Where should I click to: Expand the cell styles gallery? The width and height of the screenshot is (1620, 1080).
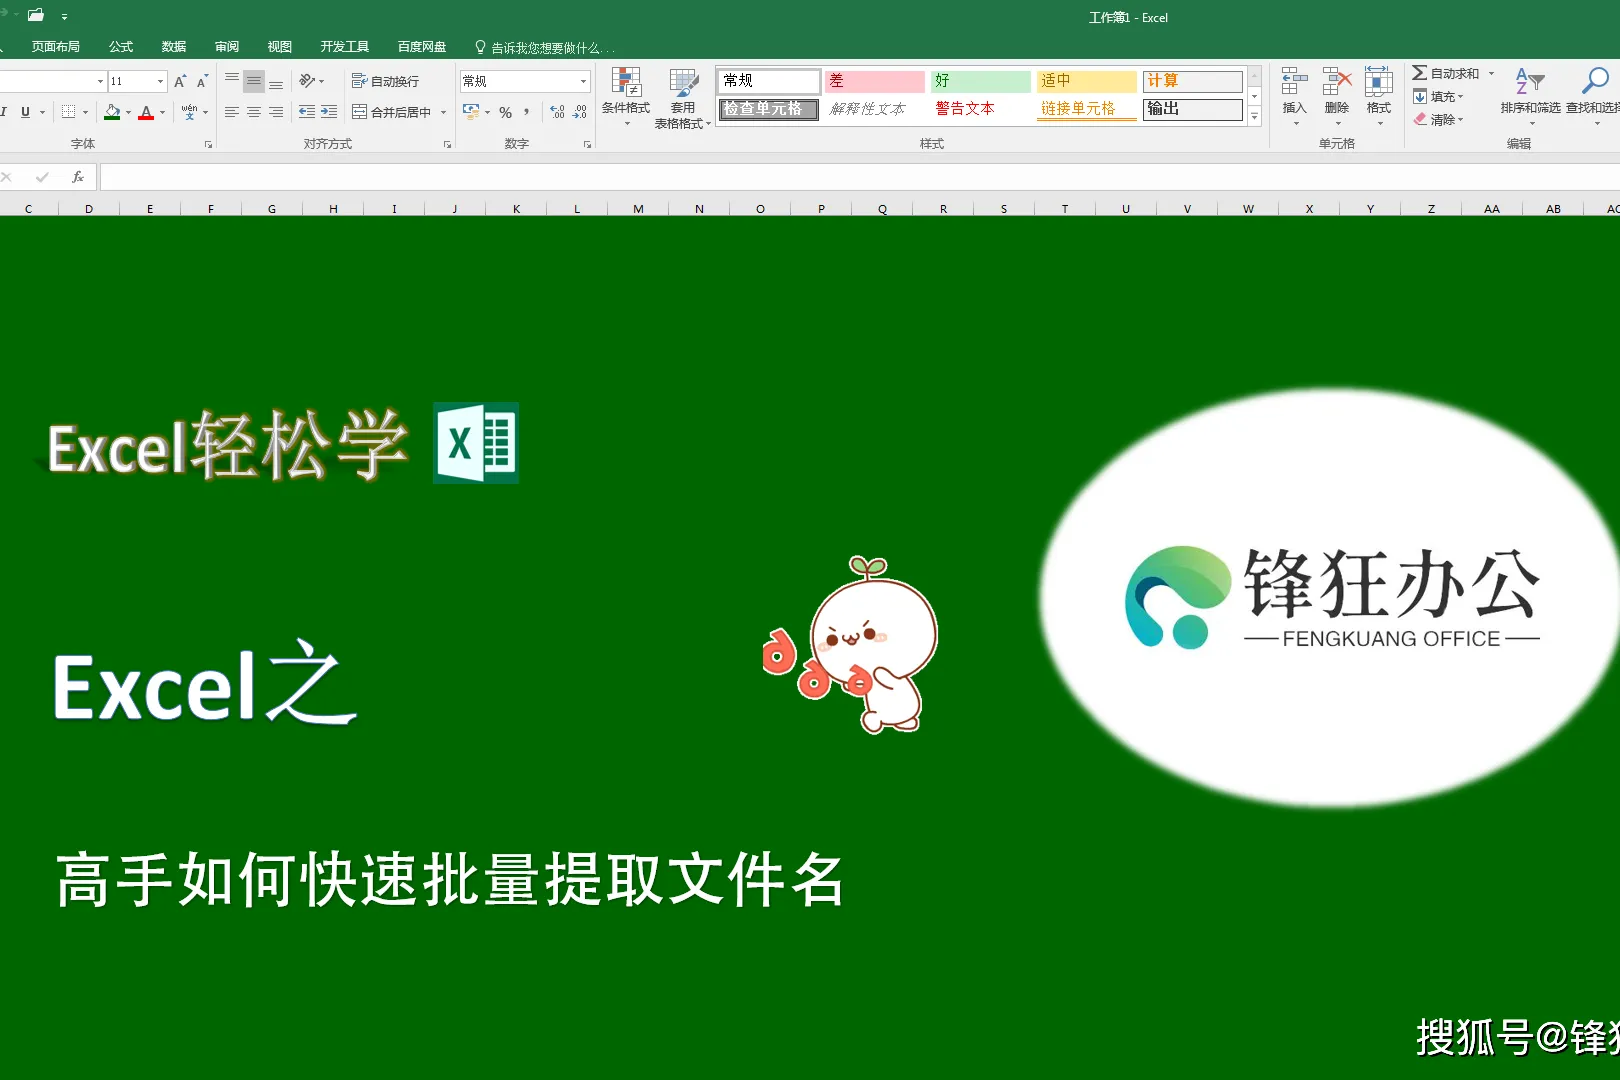tap(1255, 117)
